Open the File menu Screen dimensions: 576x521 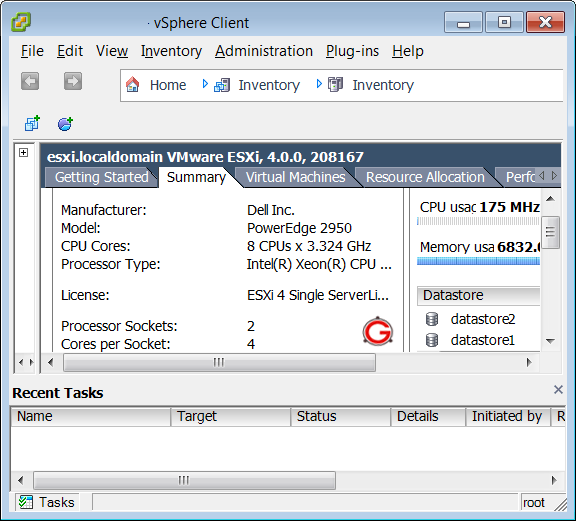tap(32, 51)
